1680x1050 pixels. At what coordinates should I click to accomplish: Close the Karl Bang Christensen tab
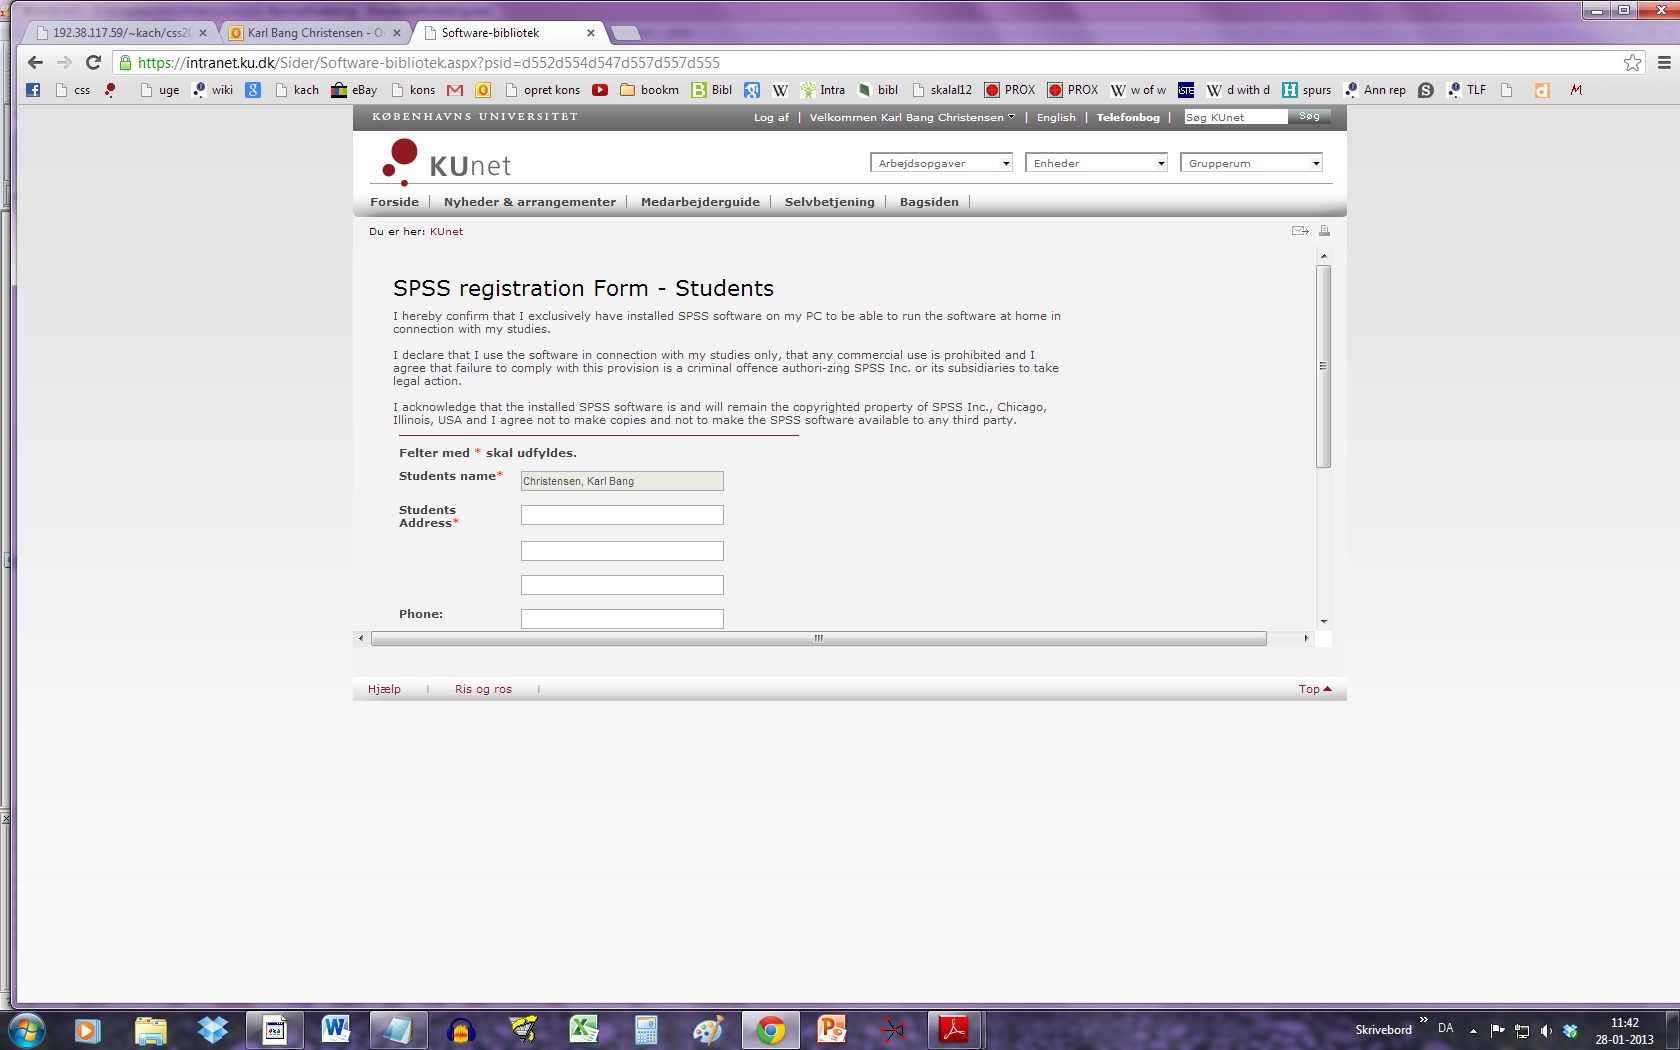(397, 33)
